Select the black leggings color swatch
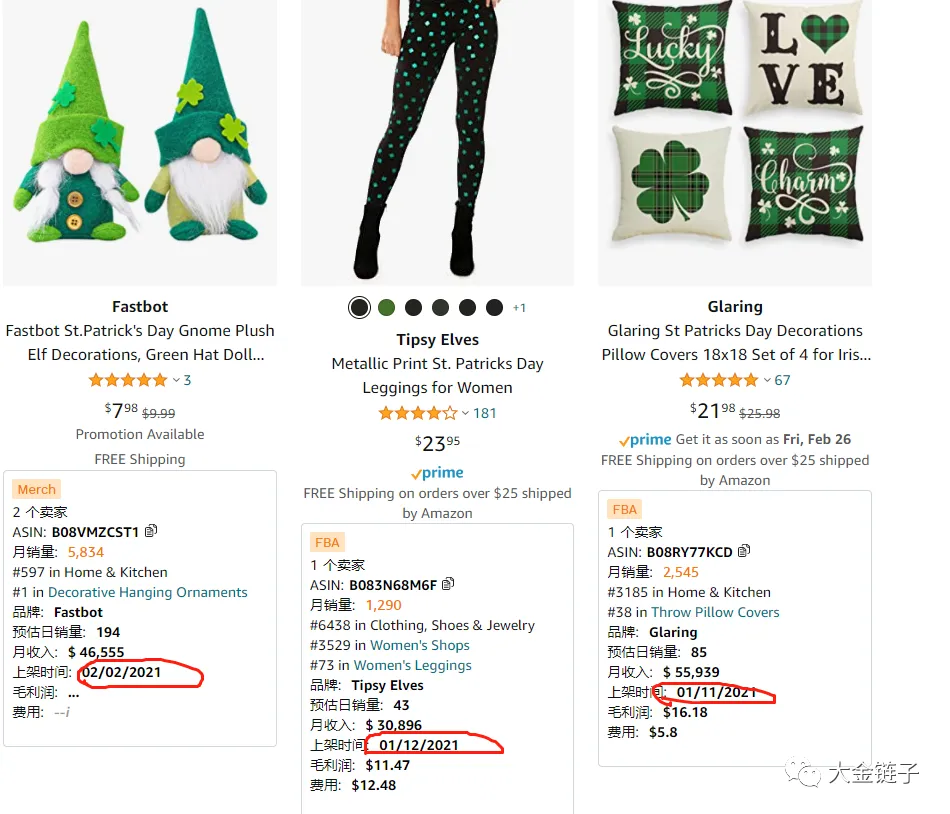950x814 pixels. (359, 308)
